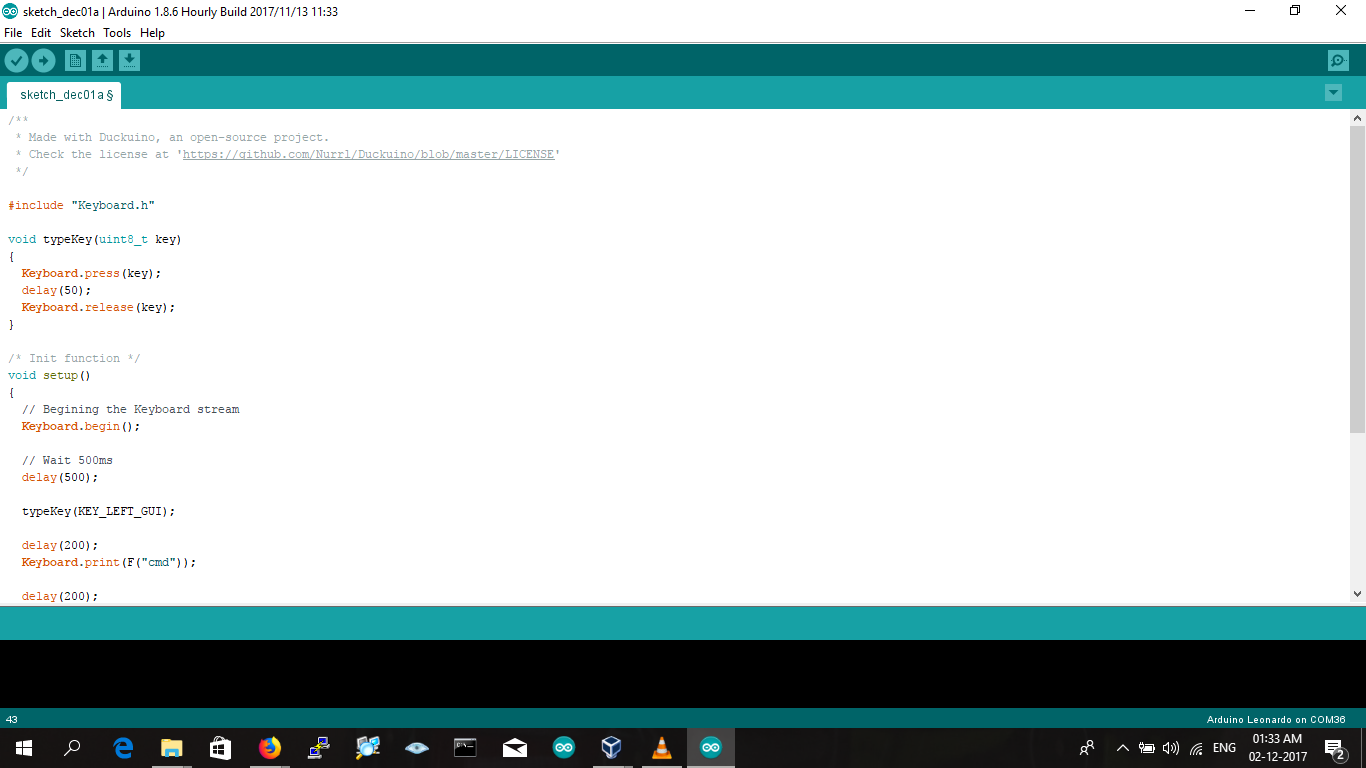Click '// Begining the Keyboard stream' comment
The height and width of the screenshot is (768, 1366).
[x=131, y=409]
